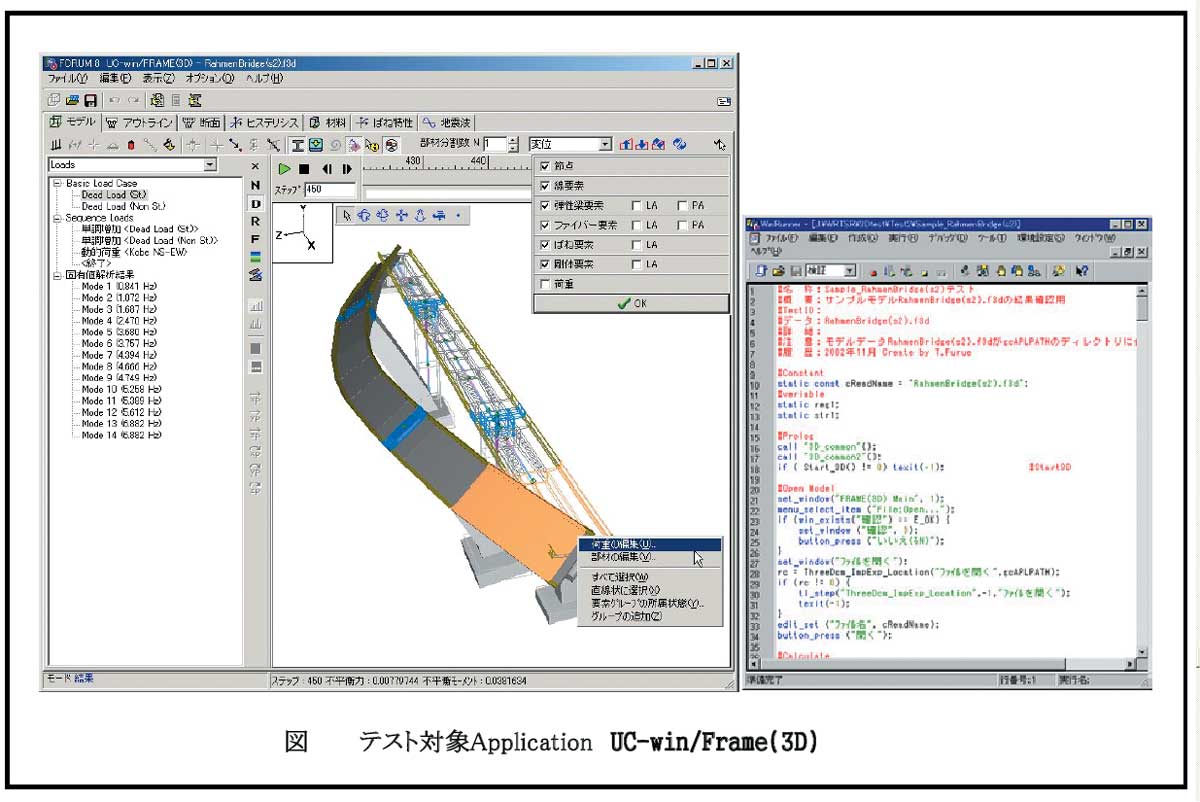Click the timeline ruler near the 440 mark
Viewport: 1200px width, 802px height.
pos(478,163)
